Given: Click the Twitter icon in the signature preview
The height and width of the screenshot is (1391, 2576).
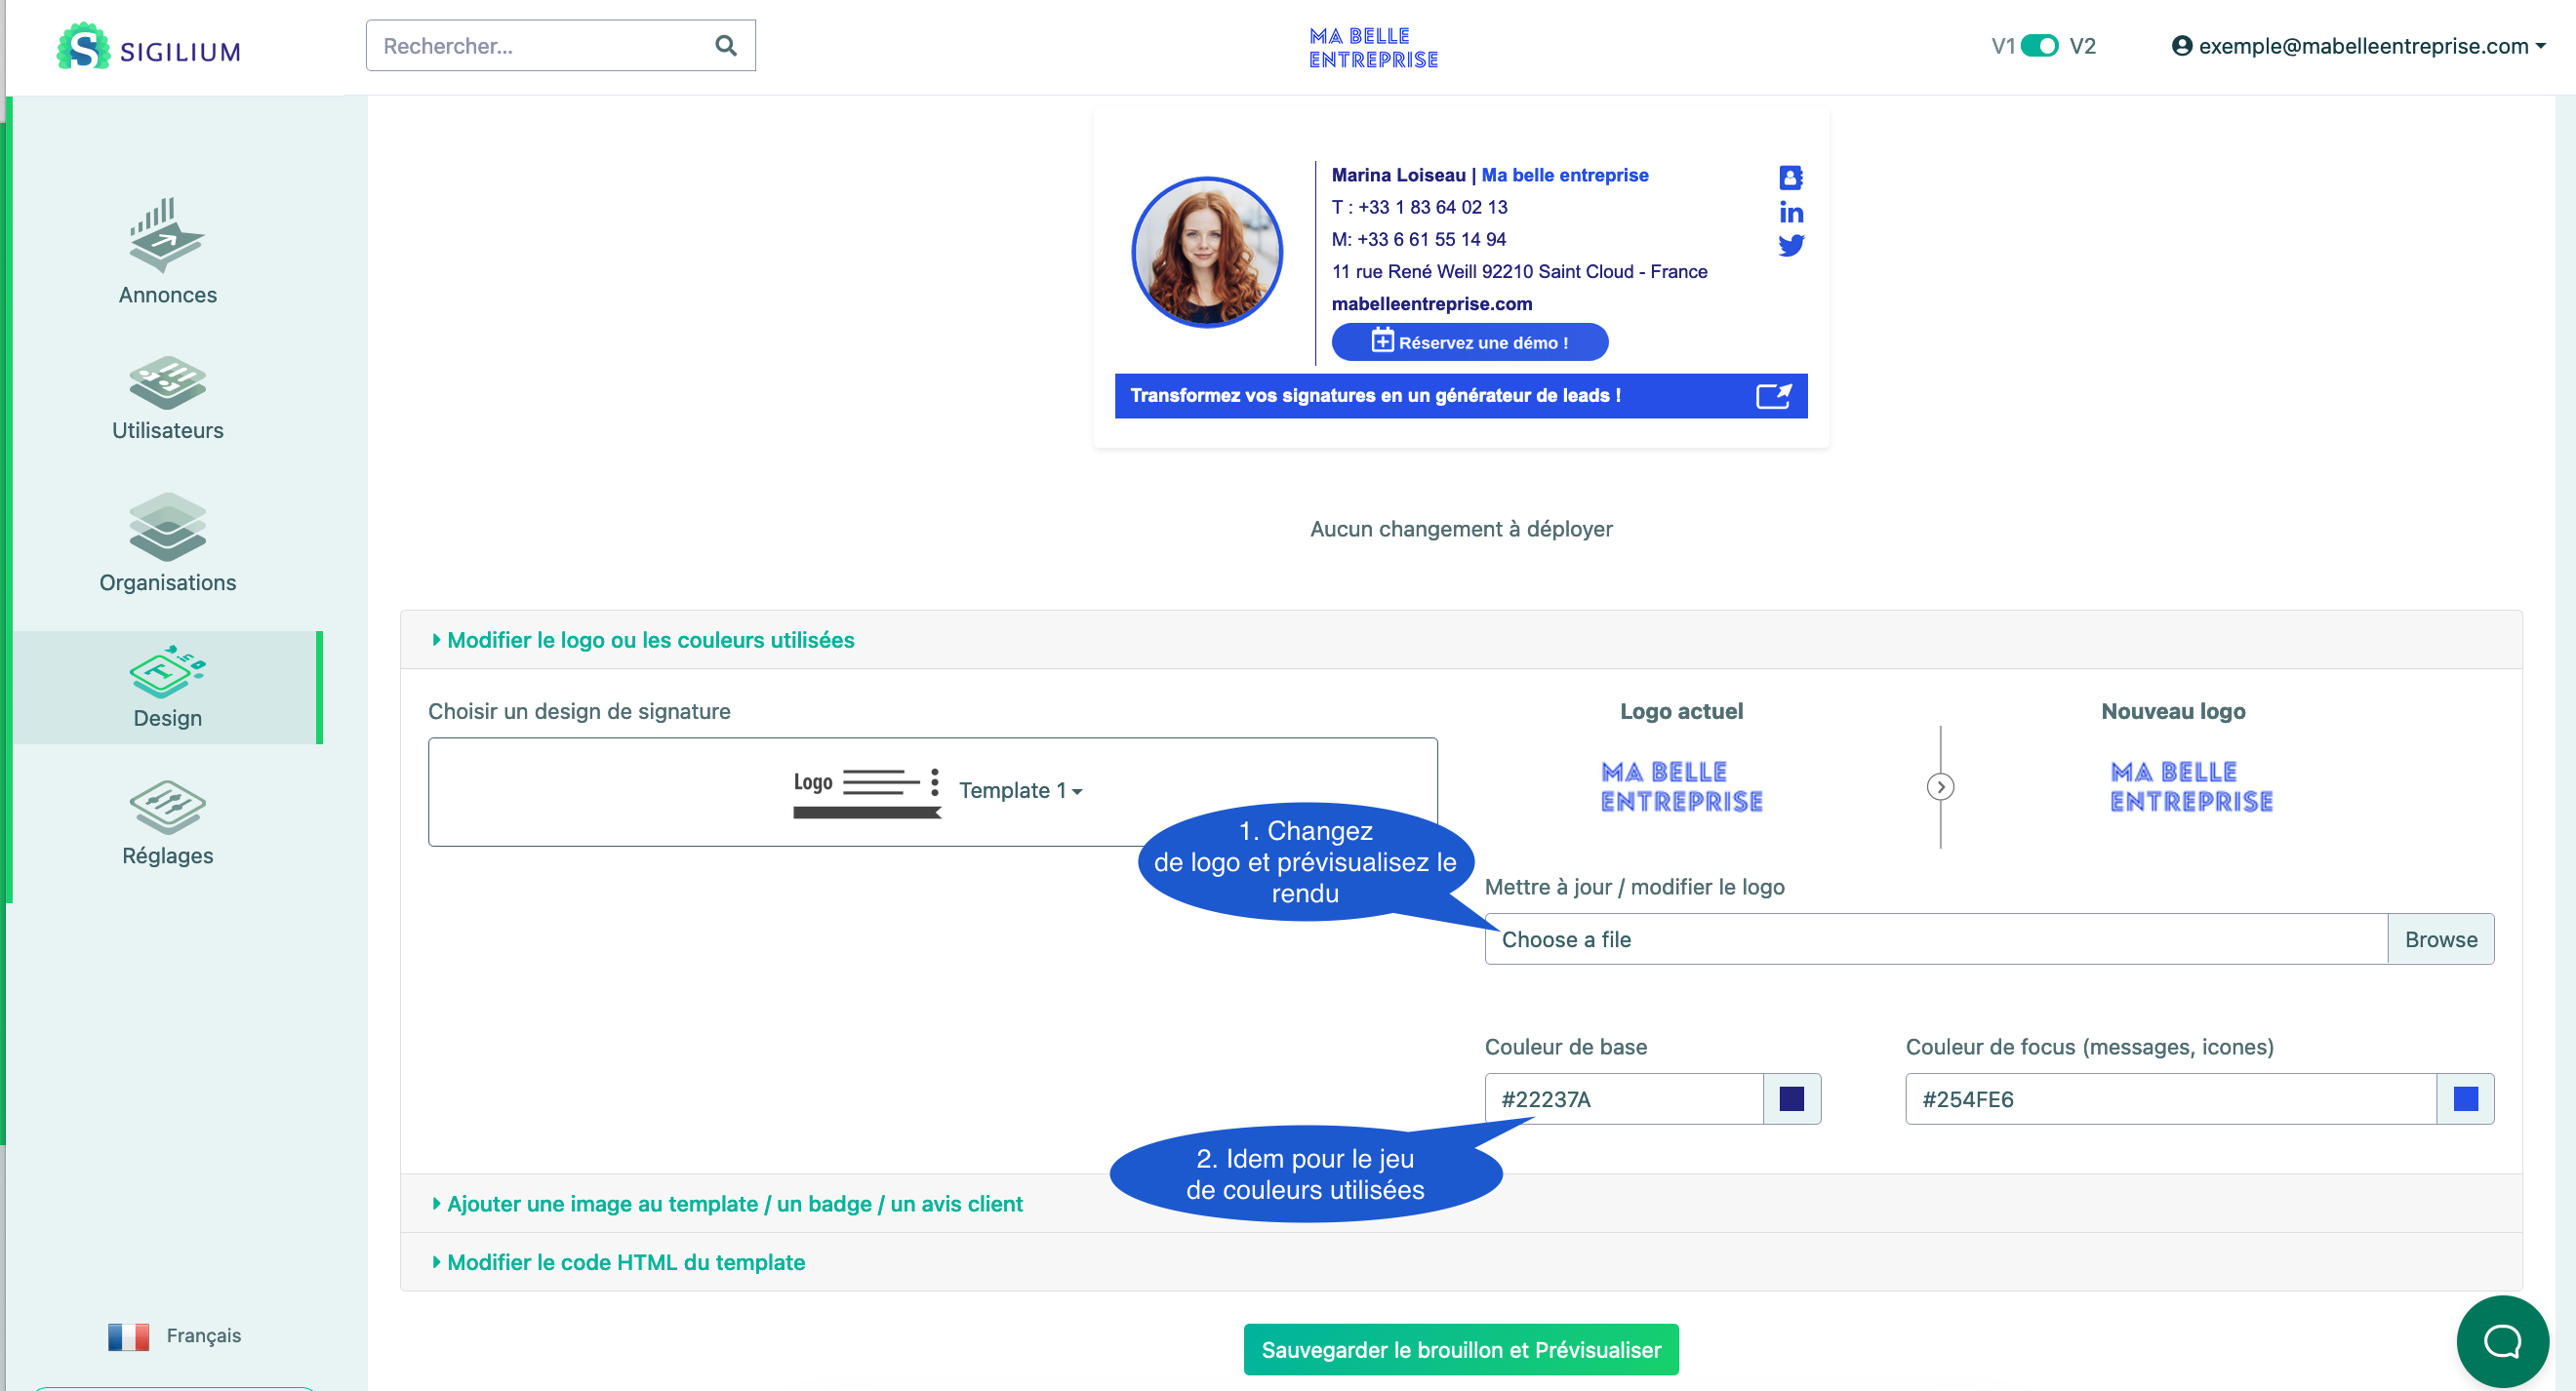Looking at the screenshot, I should [1790, 245].
